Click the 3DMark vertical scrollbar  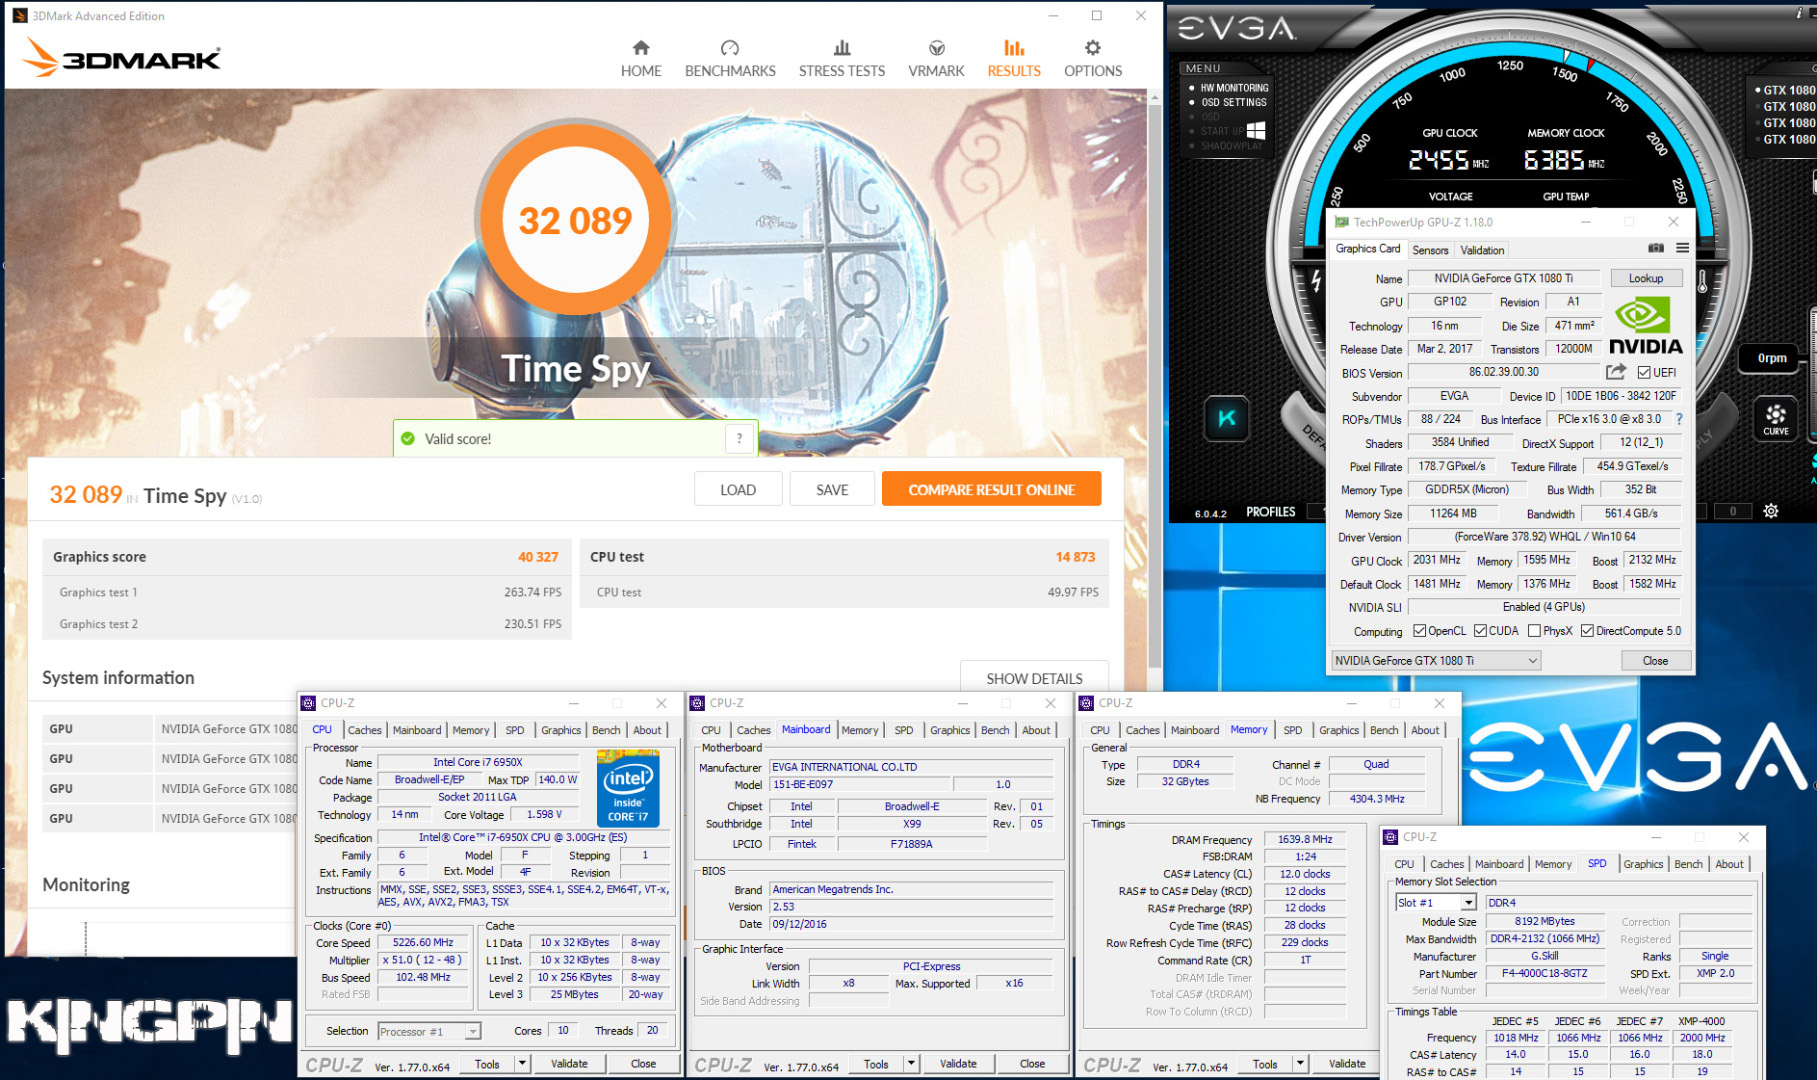click(x=1155, y=380)
